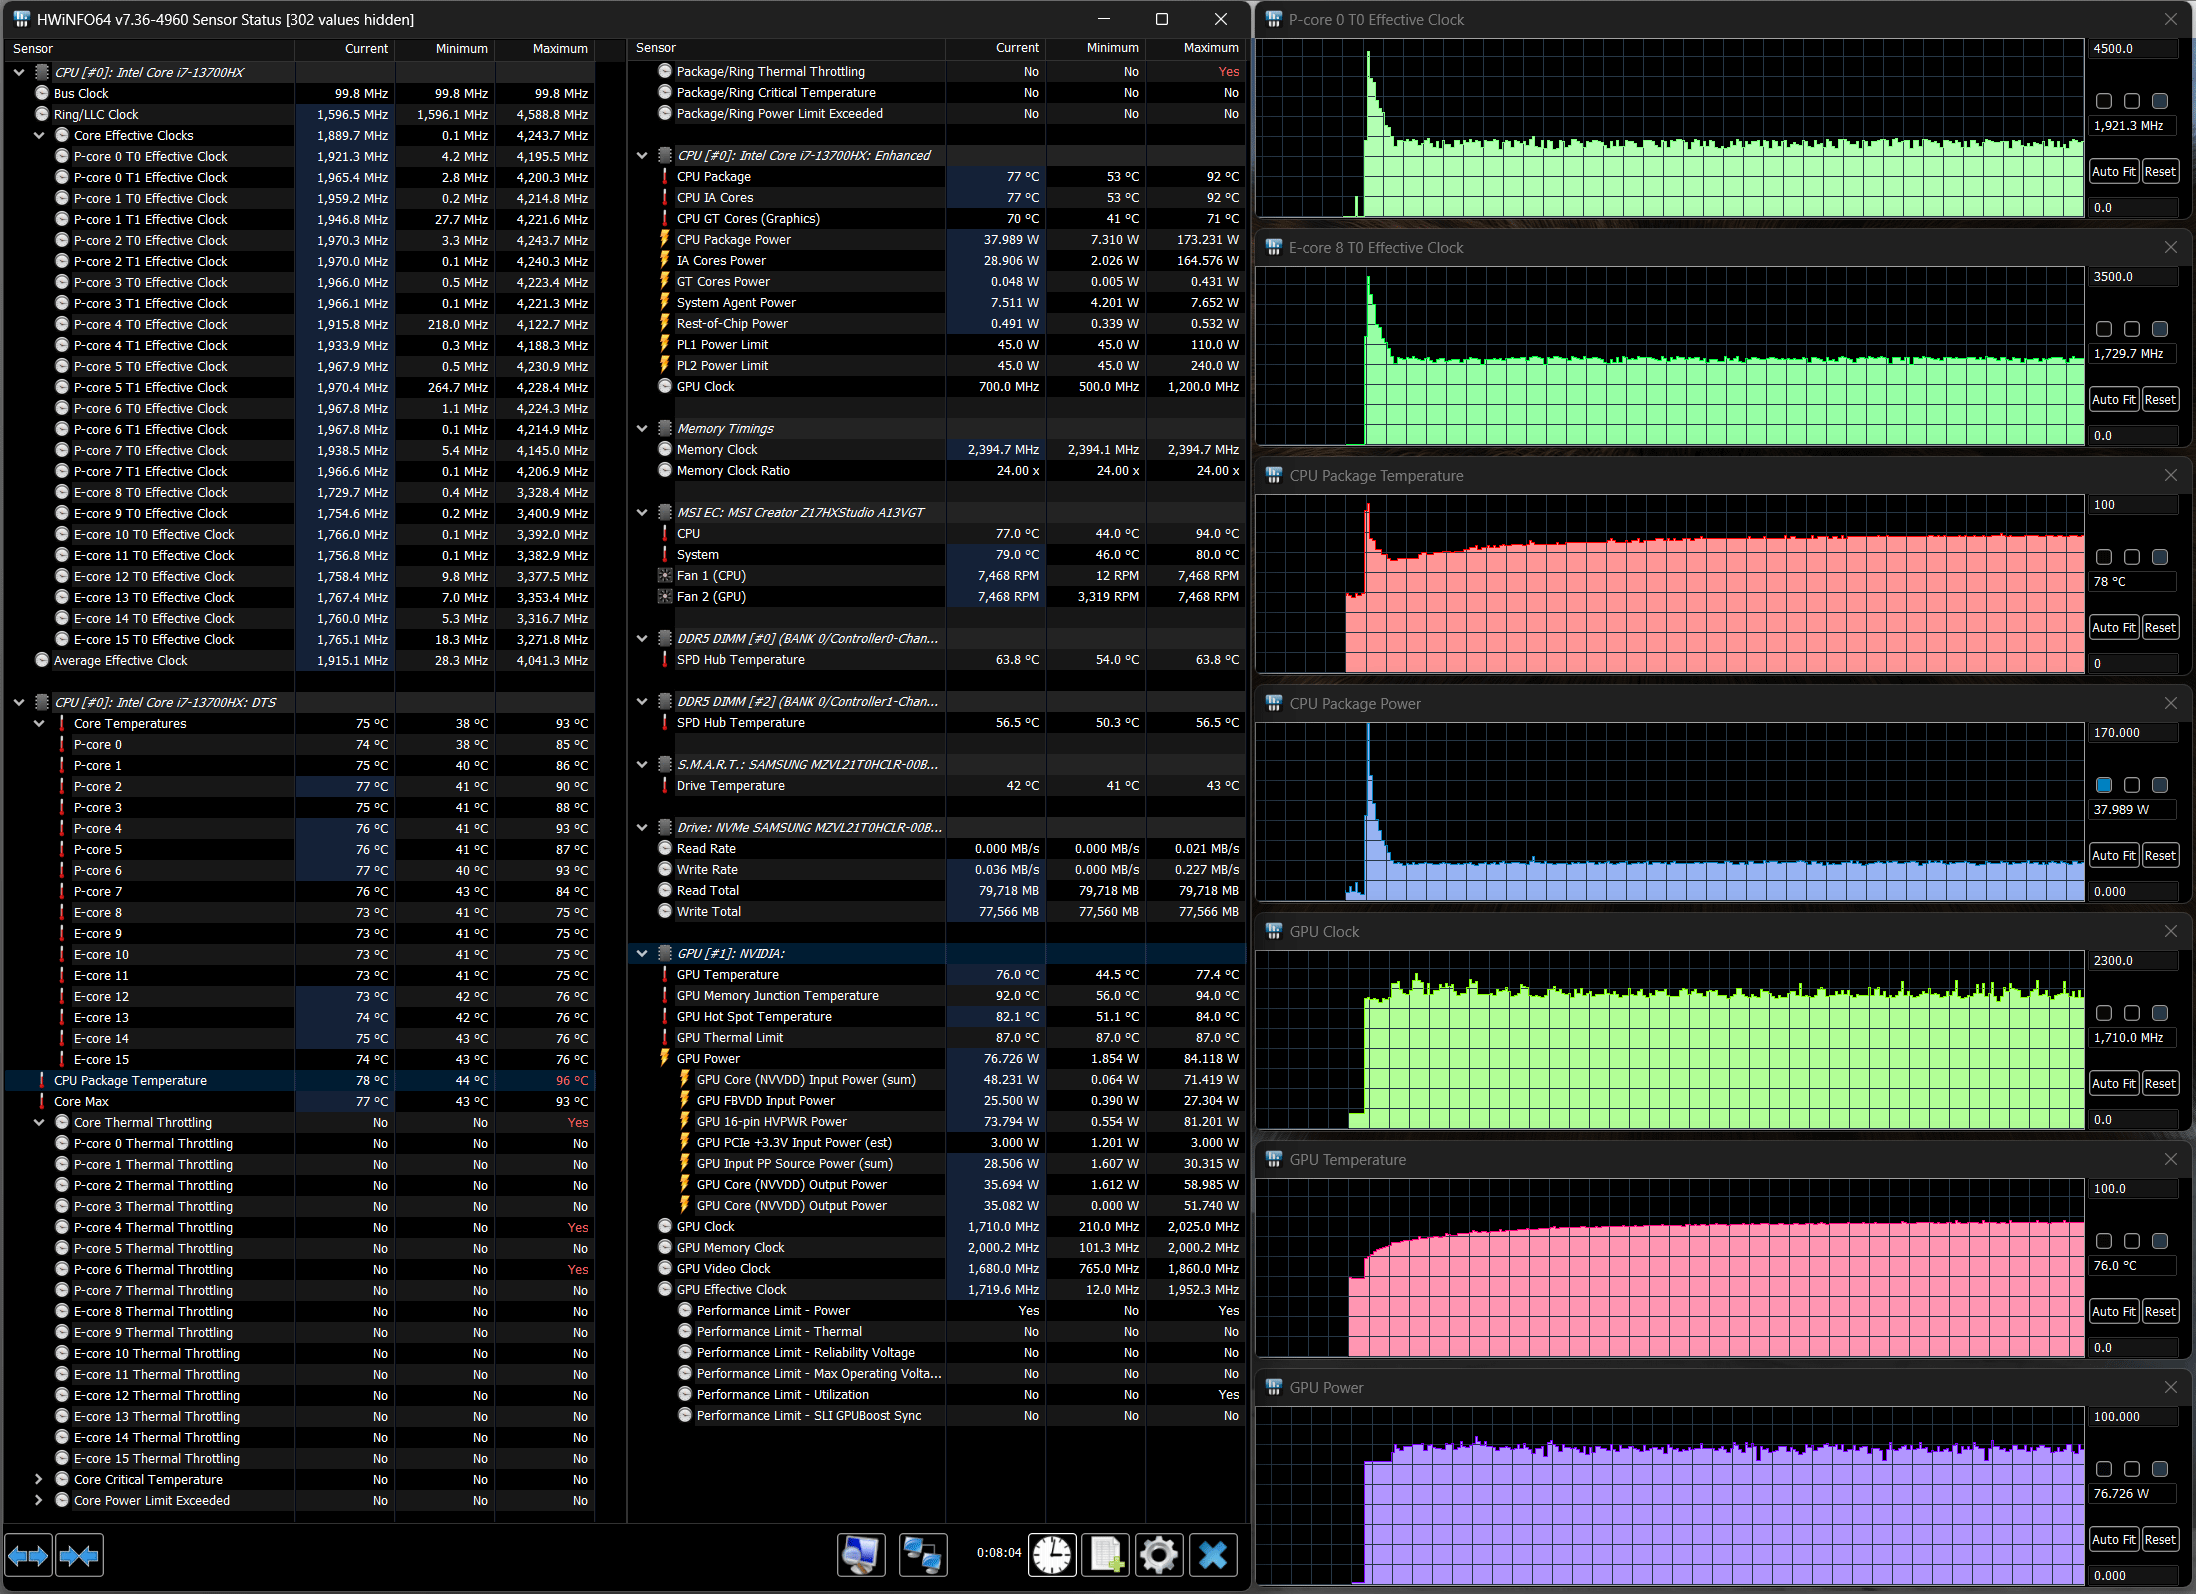
Task: Collapse the Core Effective Clocks group
Action: (x=39, y=135)
